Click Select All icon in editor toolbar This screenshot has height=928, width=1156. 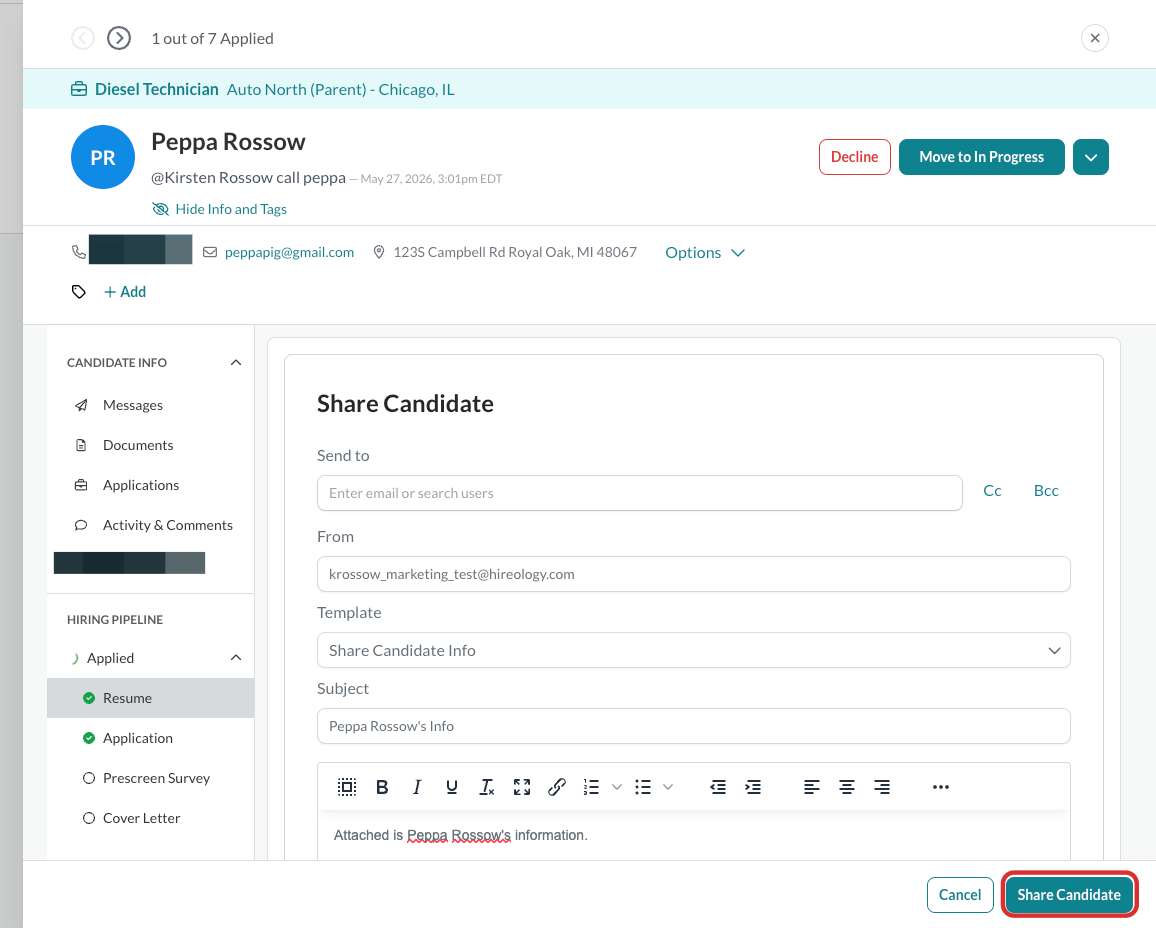pos(347,787)
